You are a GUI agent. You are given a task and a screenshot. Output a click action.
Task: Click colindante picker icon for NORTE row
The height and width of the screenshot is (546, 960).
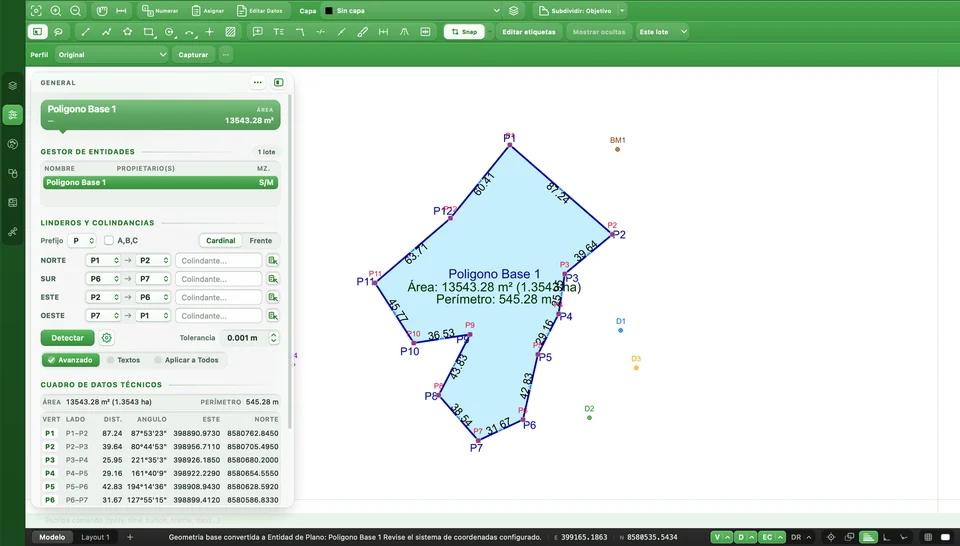(x=273, y=261)
